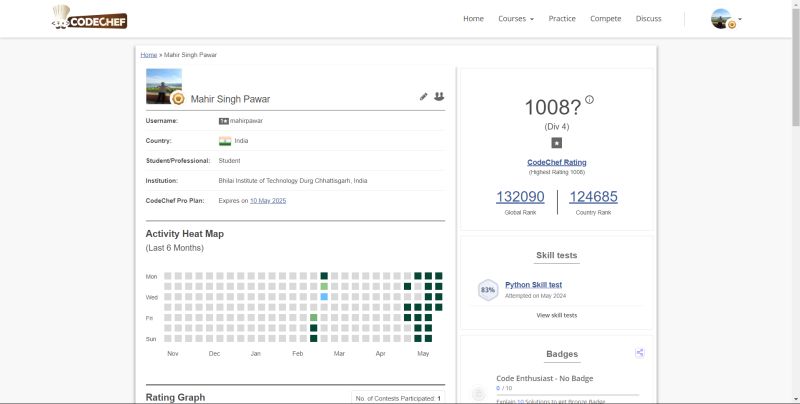Click the pencil edit profile icon

423,97
